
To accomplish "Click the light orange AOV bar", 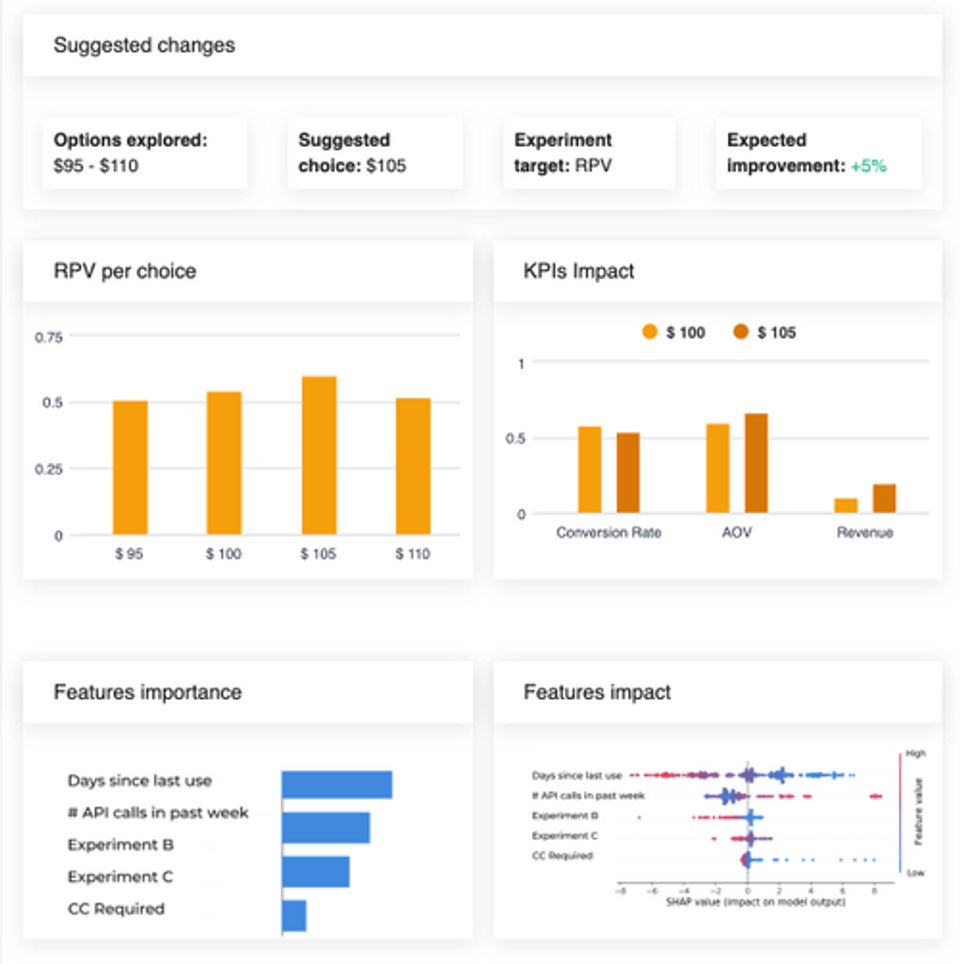I will (718, 468).
